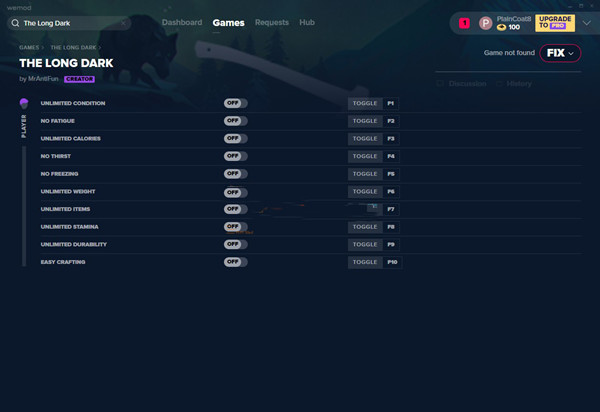Click the red notification badge
This screenshot has width=600, height=412.
coord(464,23)
